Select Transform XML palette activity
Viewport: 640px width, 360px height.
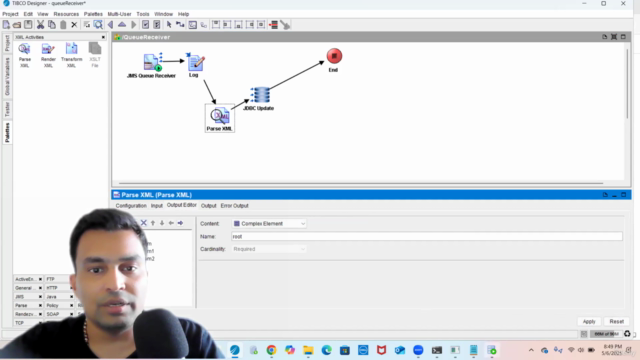click(71, 55)
